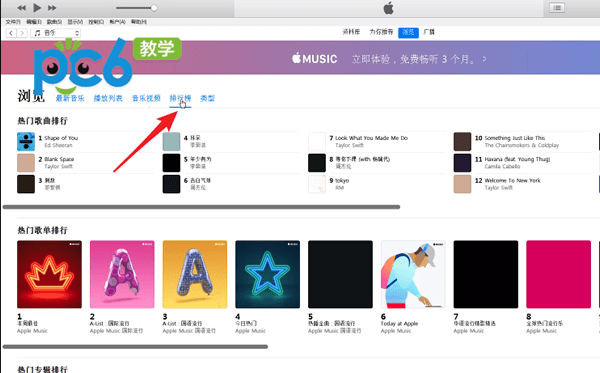Skip ahead with the fast-forward button

[x=52, y=8]
